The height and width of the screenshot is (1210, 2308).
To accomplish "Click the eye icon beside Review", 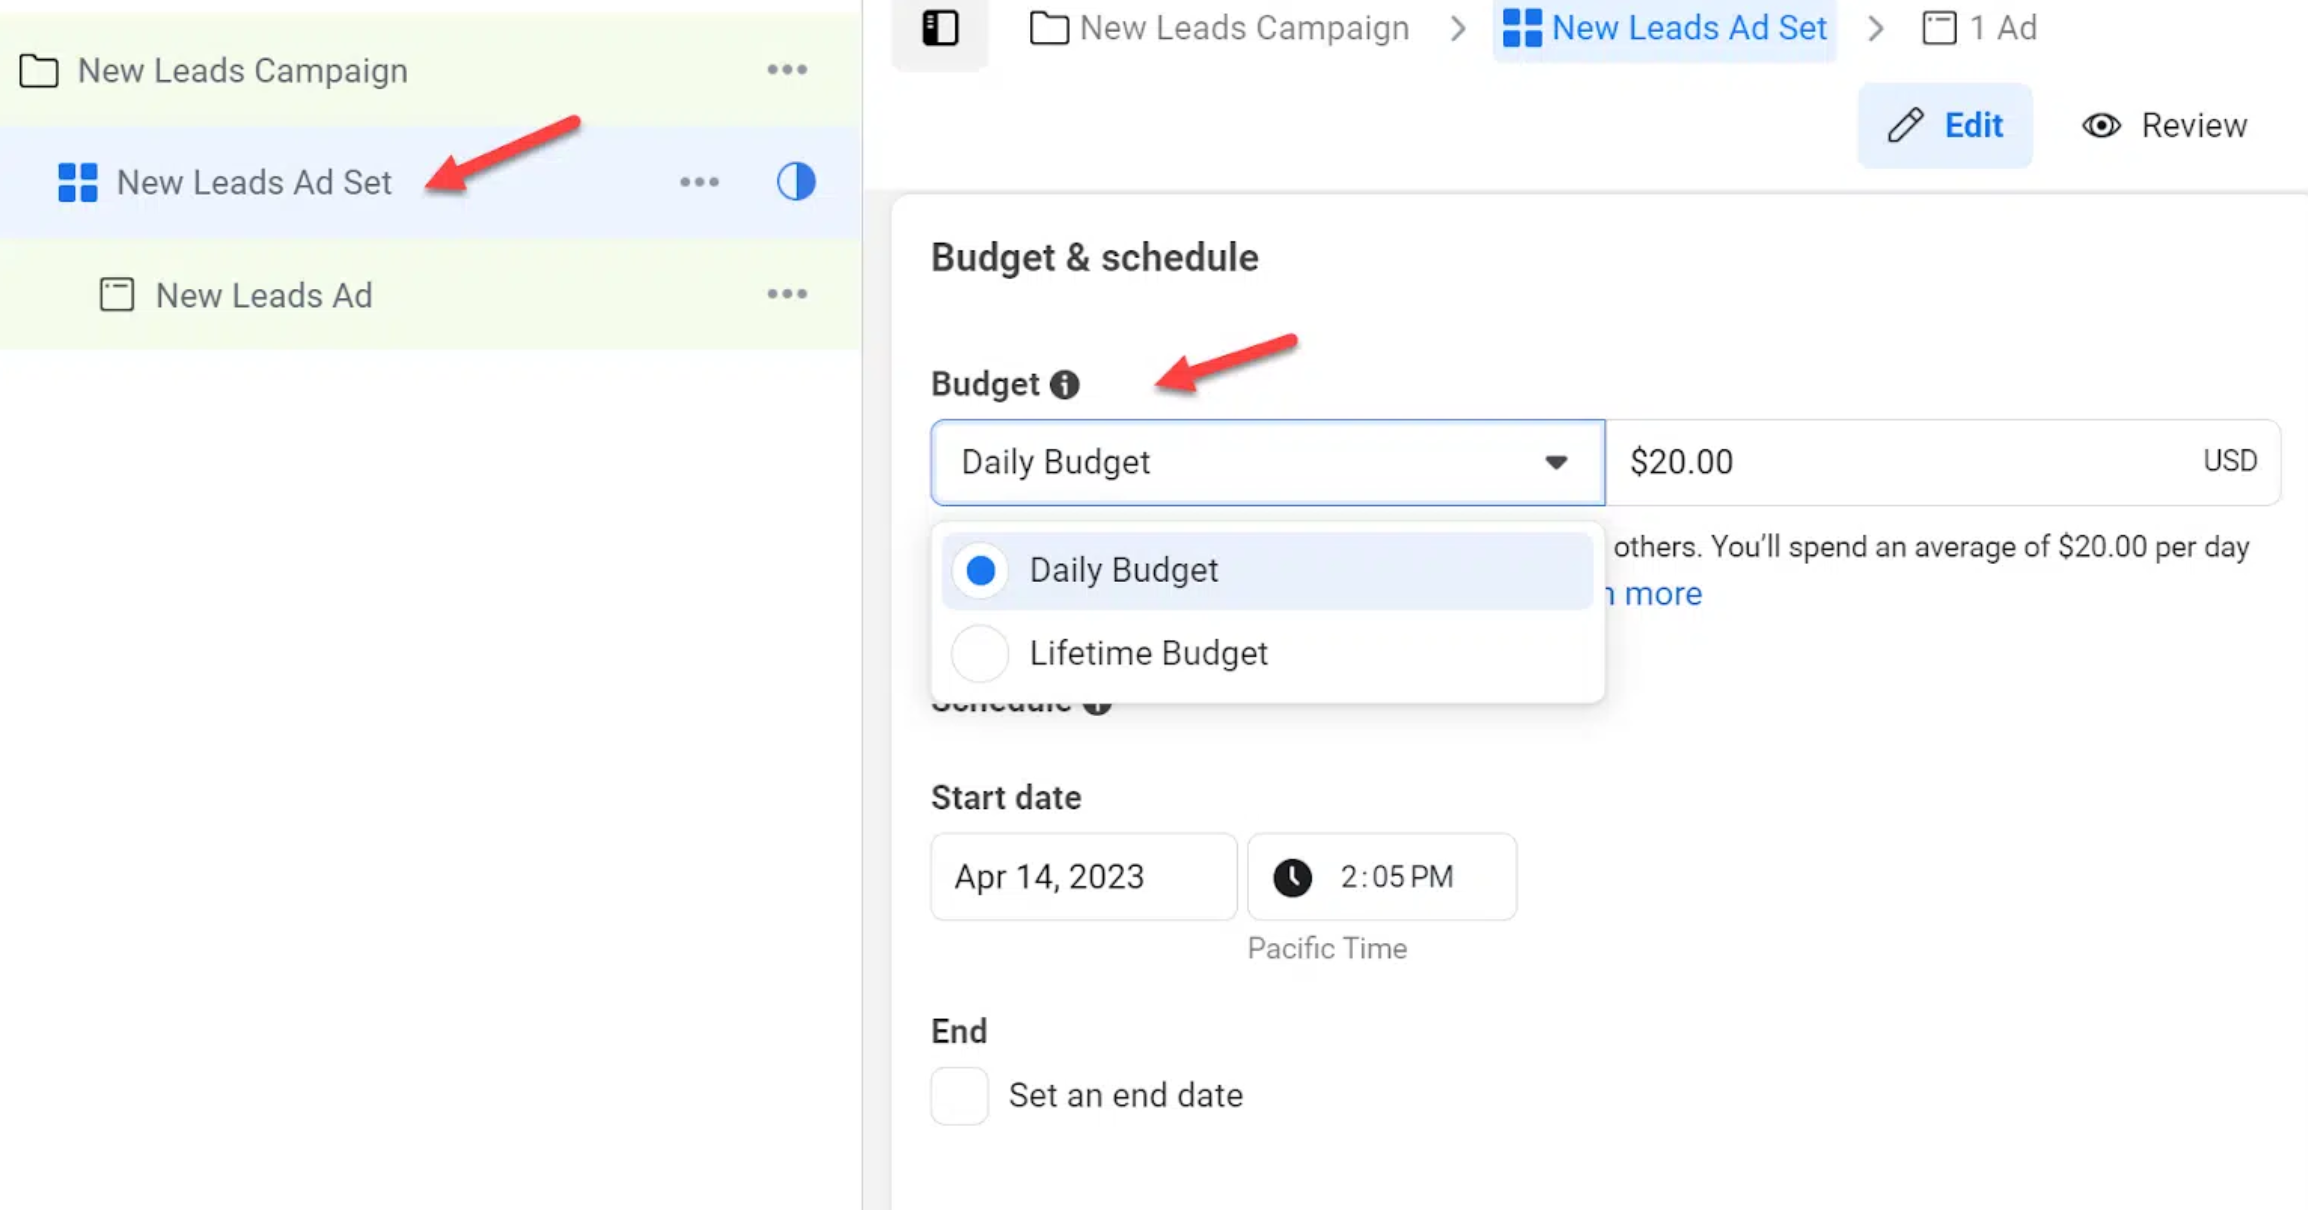I will tap(2101, 125).
